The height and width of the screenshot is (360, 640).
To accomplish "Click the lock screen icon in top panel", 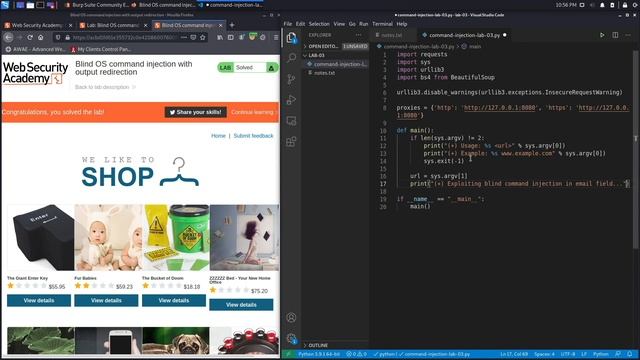I will 624,5.
